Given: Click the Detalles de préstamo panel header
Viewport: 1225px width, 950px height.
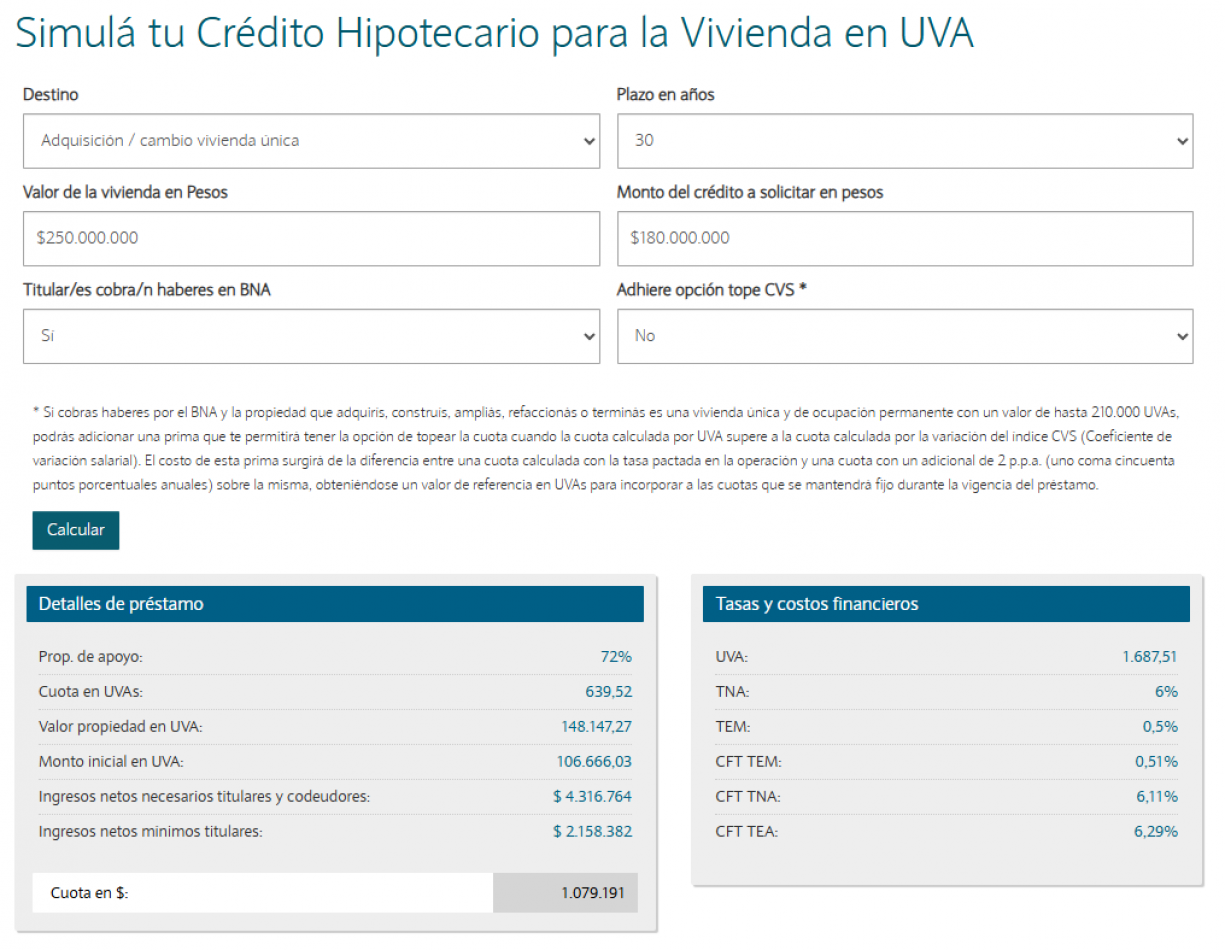Looking at the screenshot, I should [334, 604].
